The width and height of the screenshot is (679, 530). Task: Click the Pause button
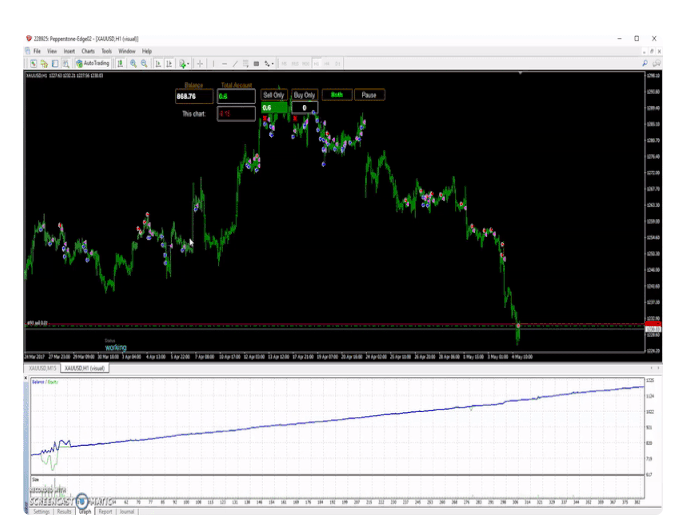369,95
